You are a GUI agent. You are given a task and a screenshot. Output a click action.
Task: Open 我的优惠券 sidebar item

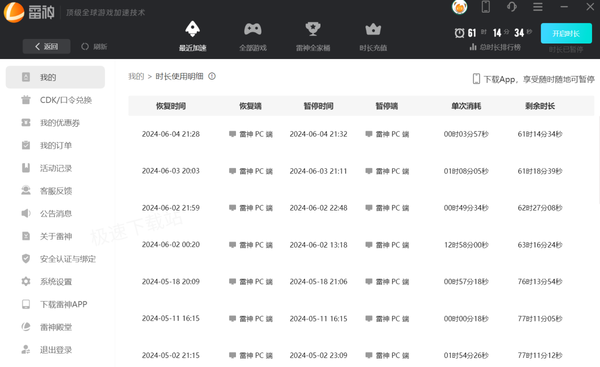coord(55,122)
